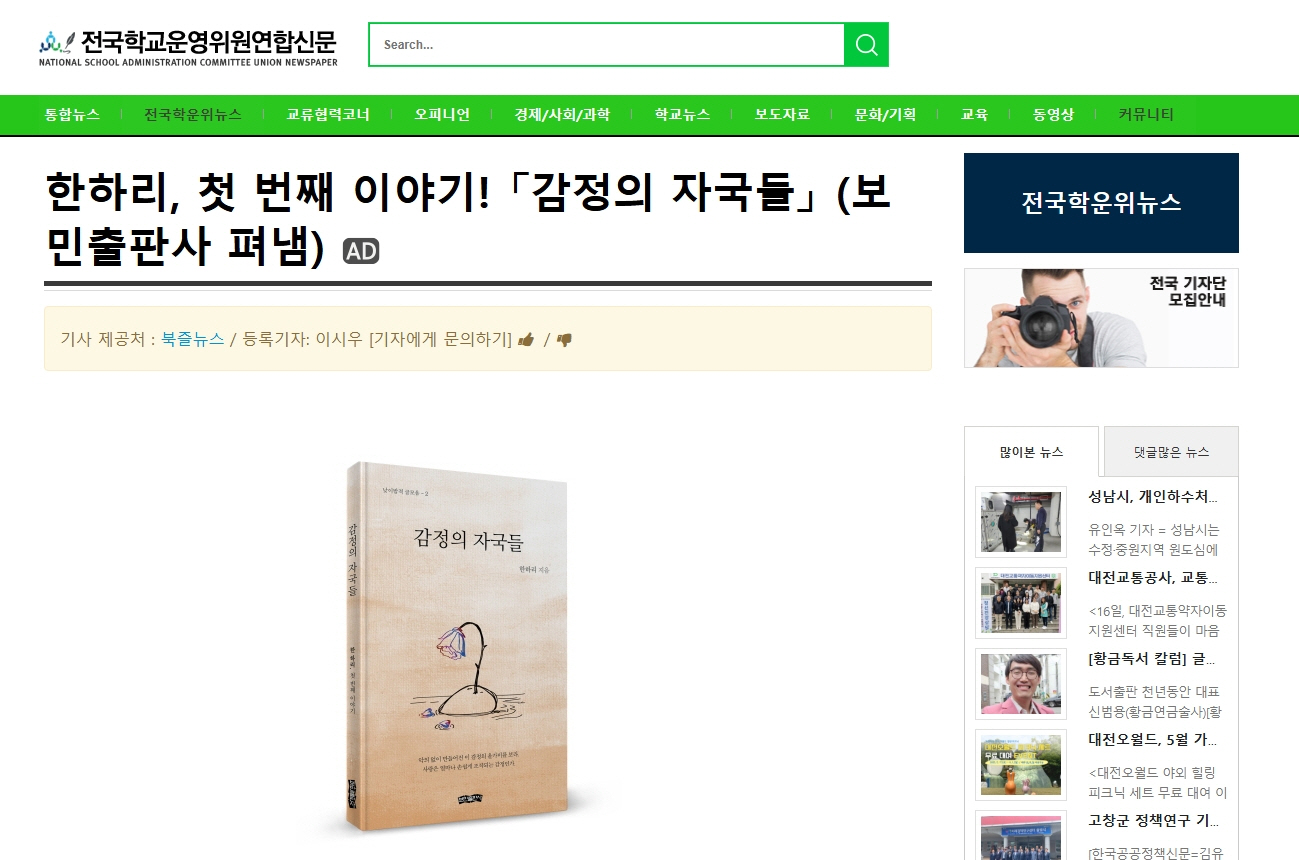Click the thumbs-up icon for the article

[526, 339]
